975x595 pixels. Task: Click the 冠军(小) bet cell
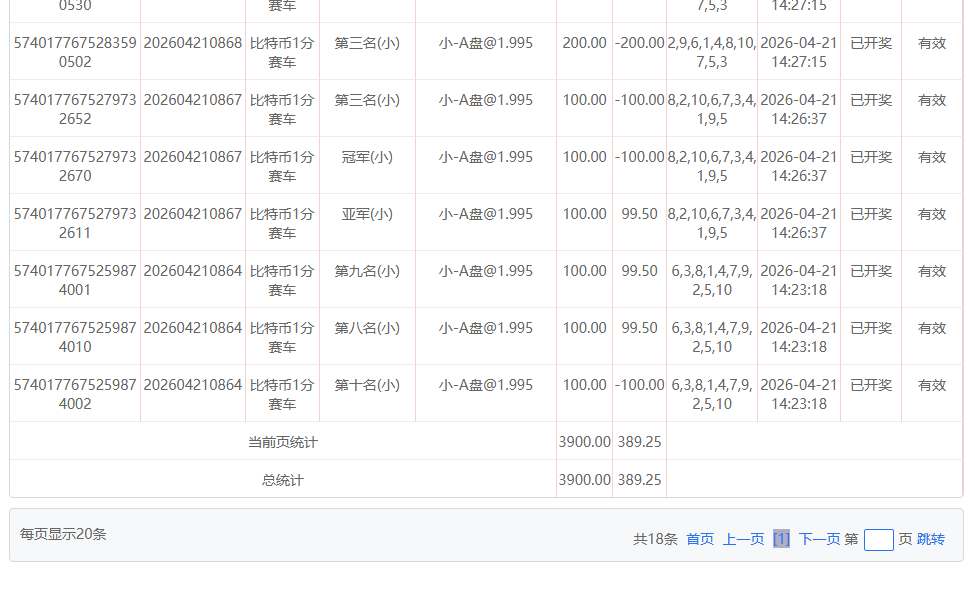[x=367, y=157]
